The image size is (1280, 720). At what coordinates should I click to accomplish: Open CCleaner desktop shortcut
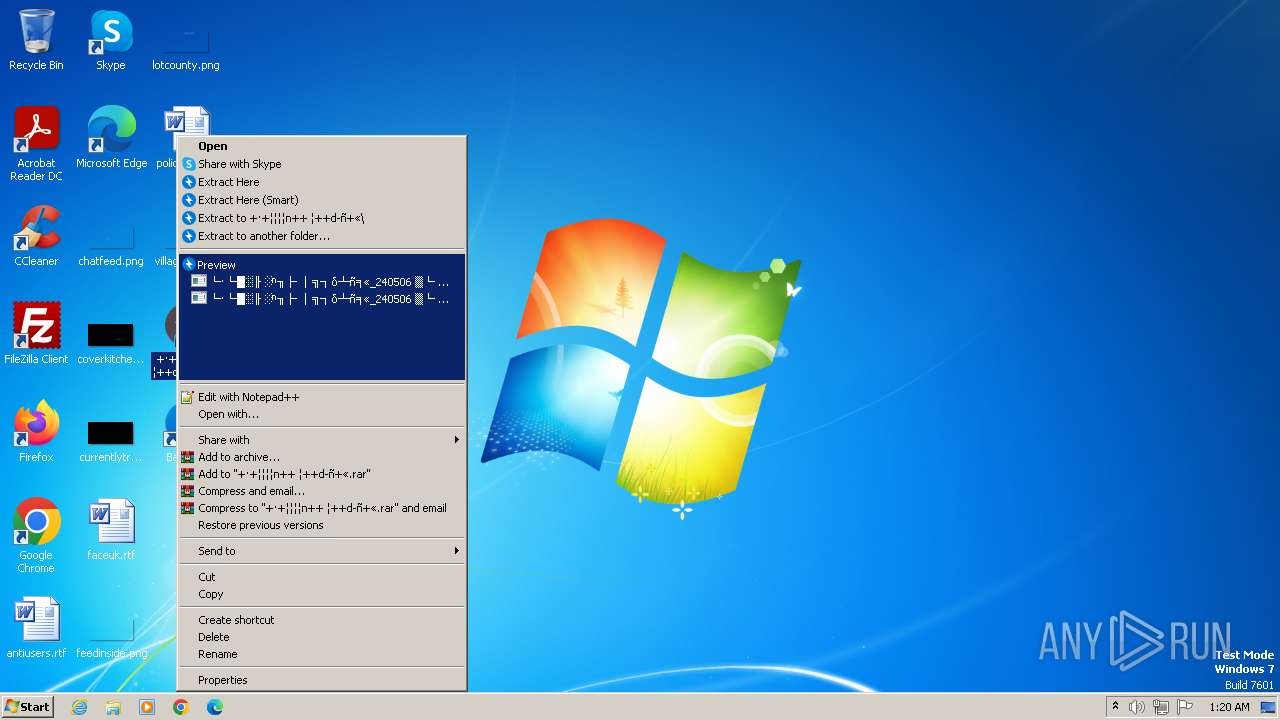[x=36, y=236]
